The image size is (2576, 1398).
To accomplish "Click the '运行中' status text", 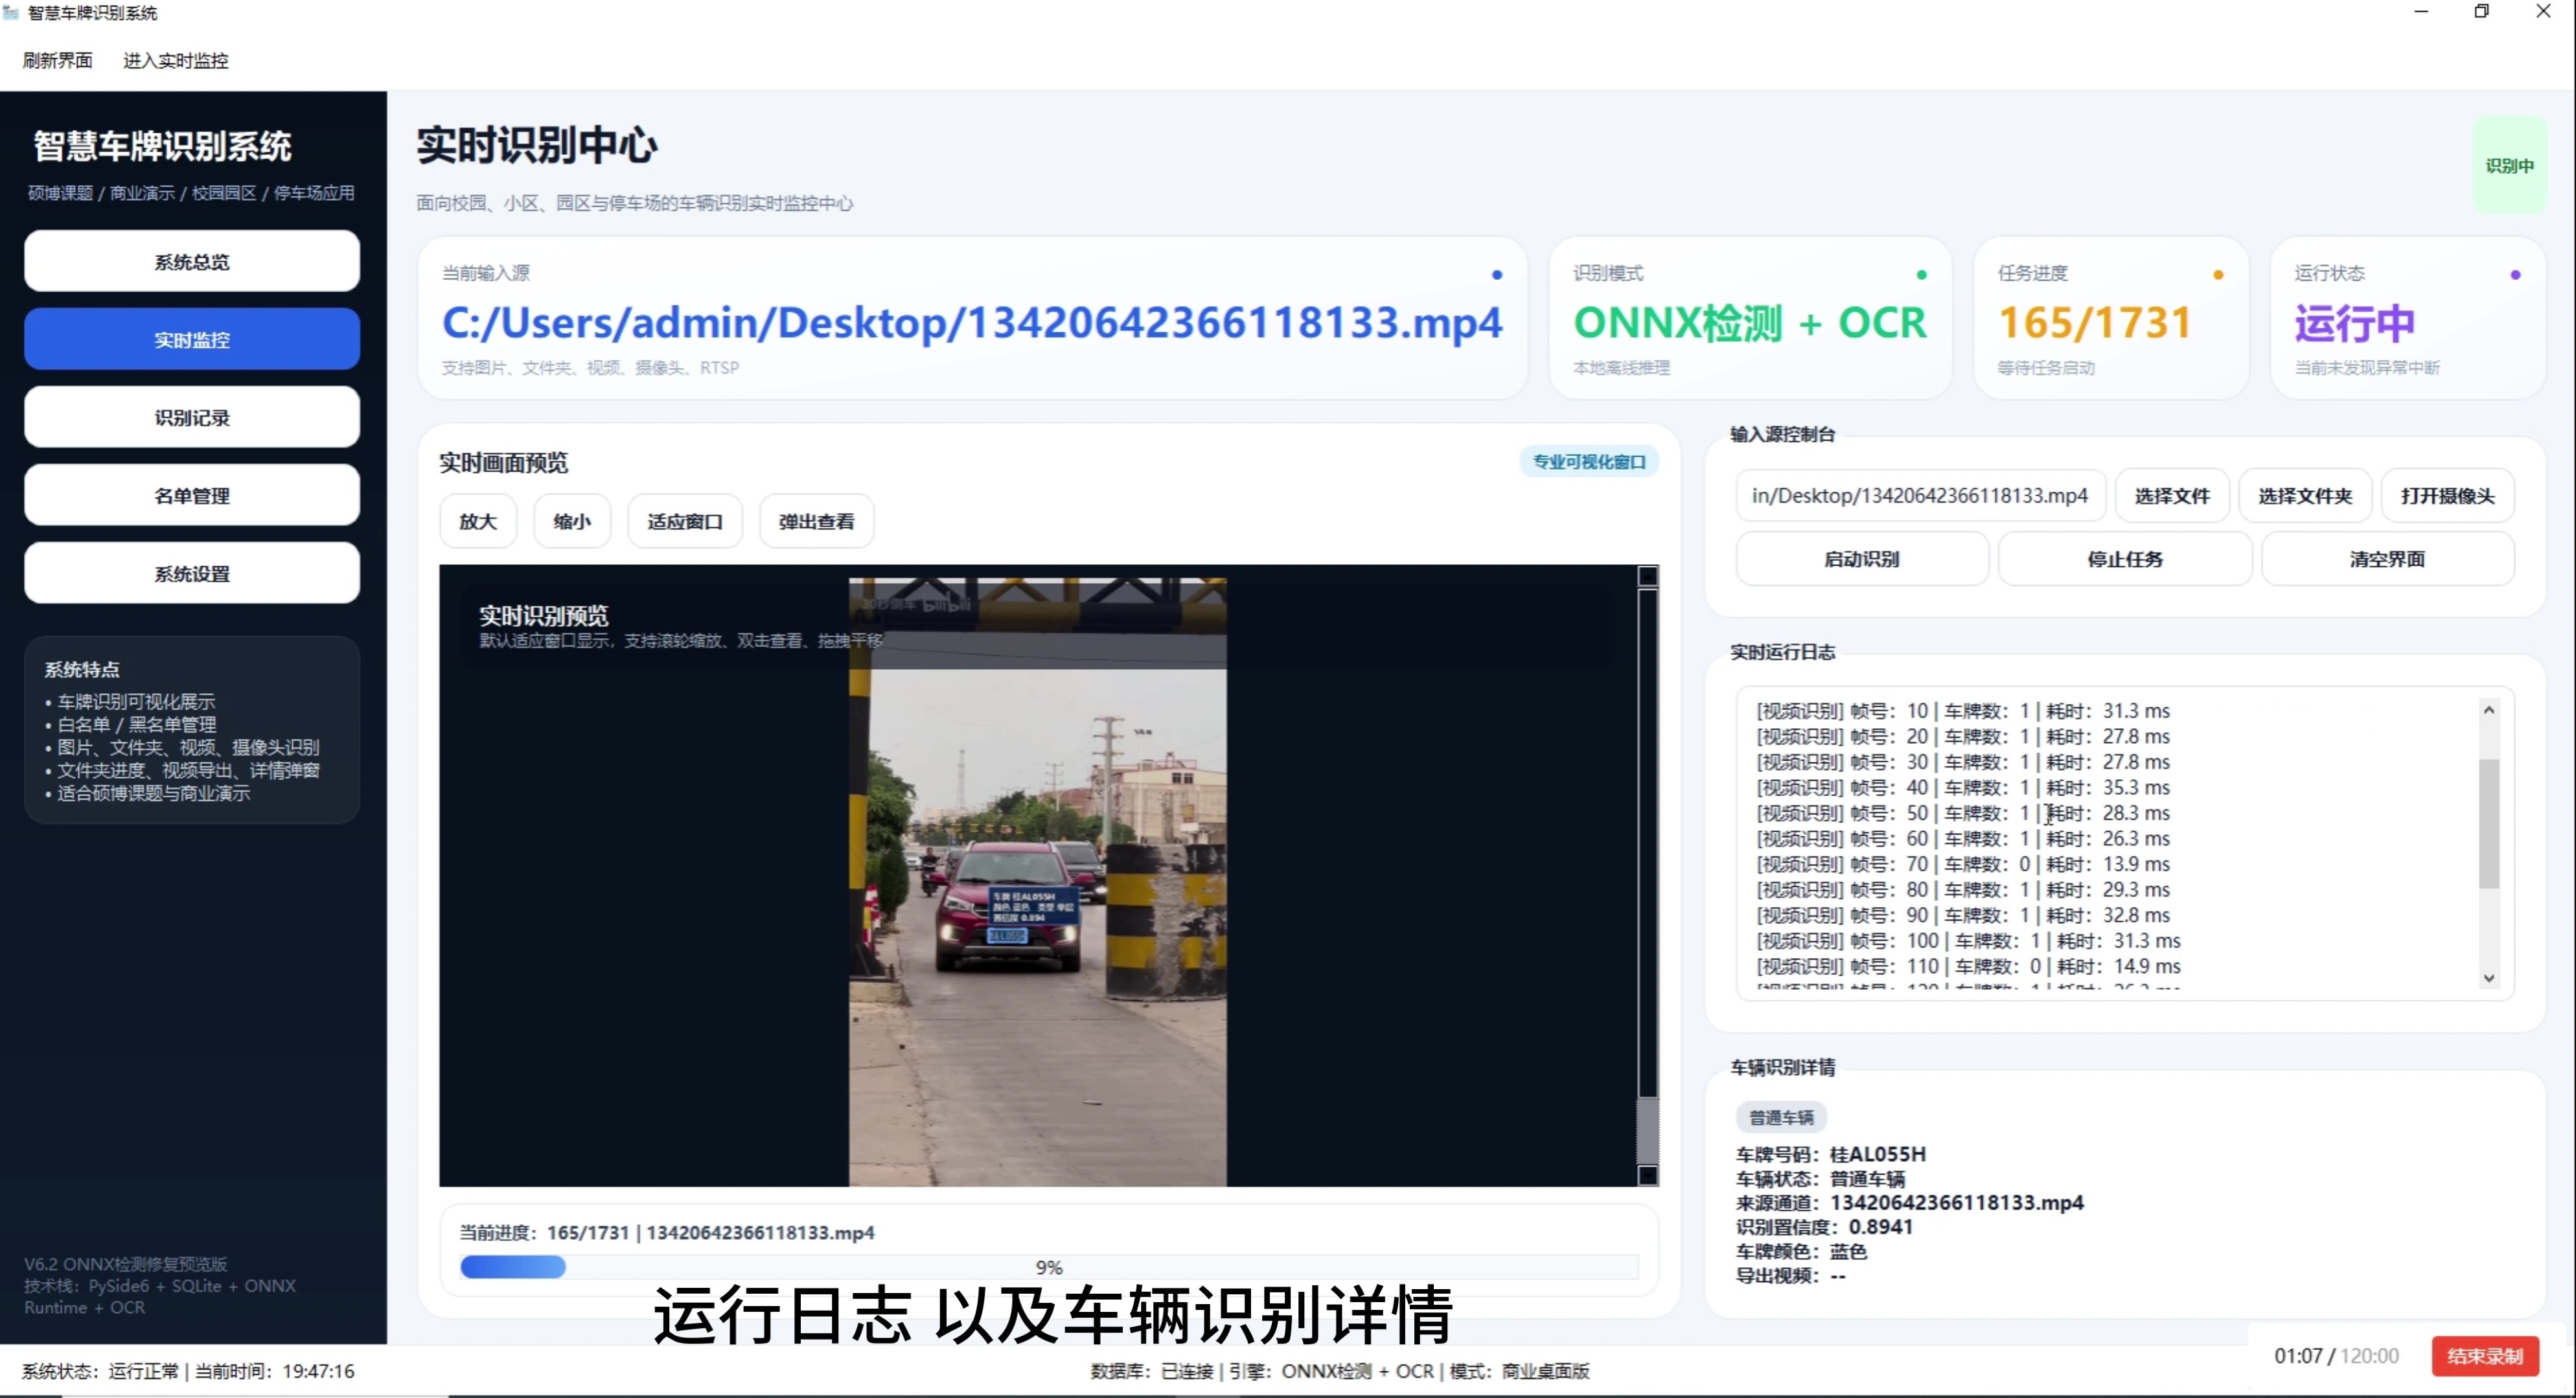I will coord(2355,323).
